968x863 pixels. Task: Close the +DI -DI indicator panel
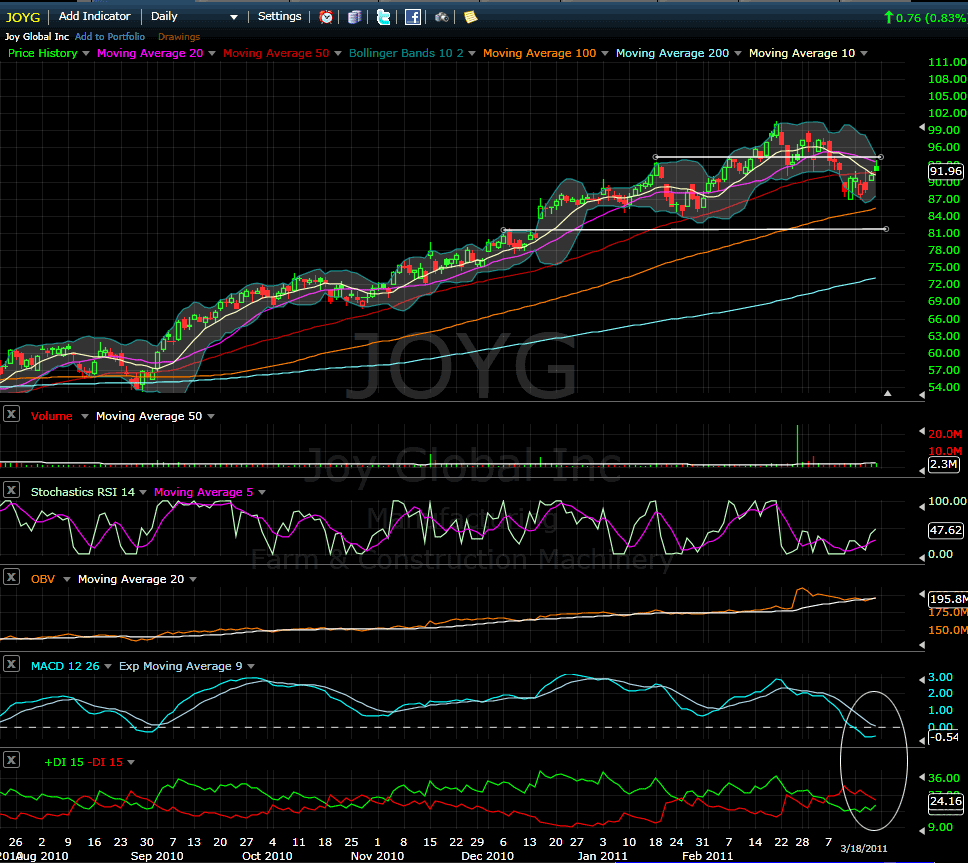click(x=11, y=760)
